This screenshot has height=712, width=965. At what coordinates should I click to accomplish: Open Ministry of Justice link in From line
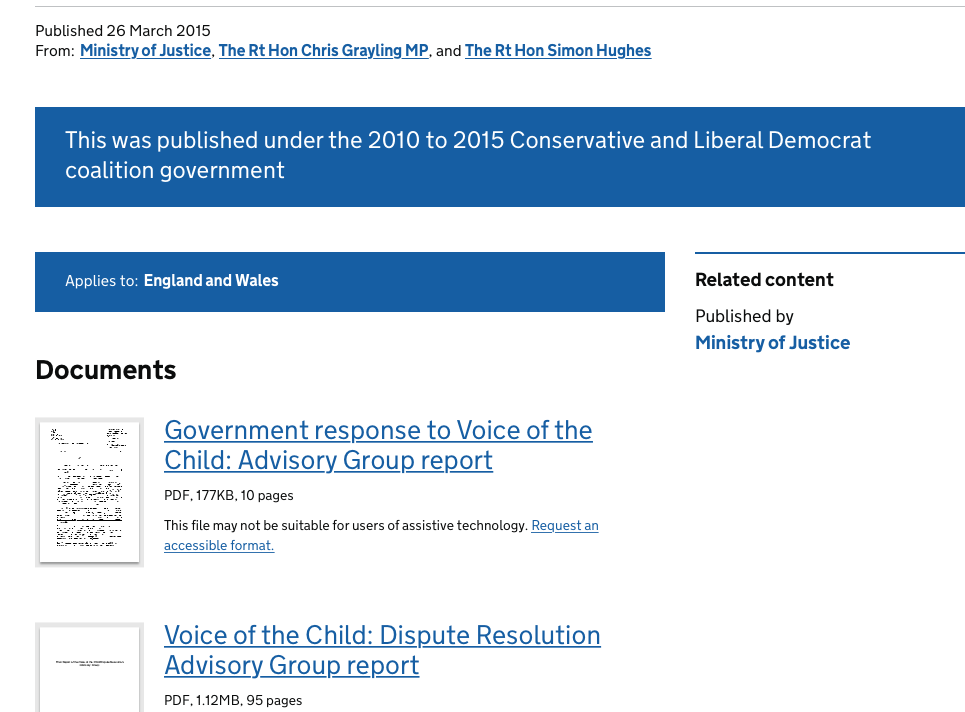point(145,51)
